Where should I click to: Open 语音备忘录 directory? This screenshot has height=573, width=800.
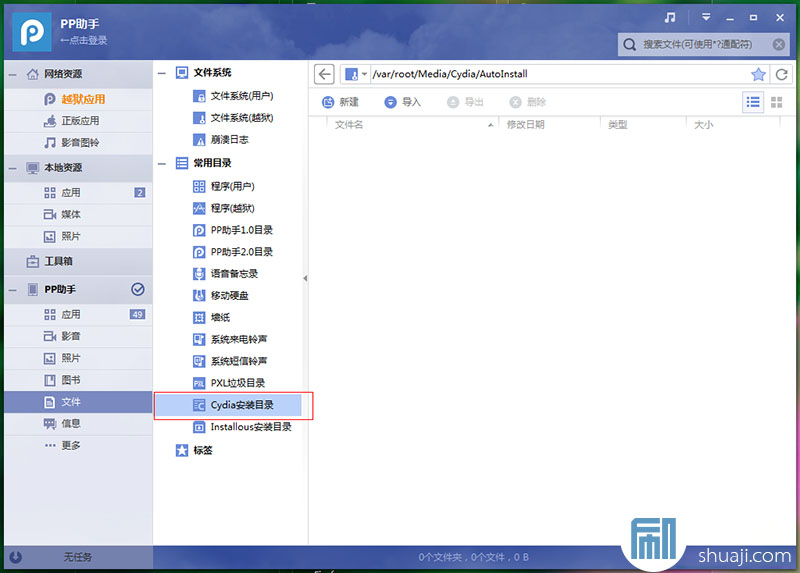tap(226, 274)
